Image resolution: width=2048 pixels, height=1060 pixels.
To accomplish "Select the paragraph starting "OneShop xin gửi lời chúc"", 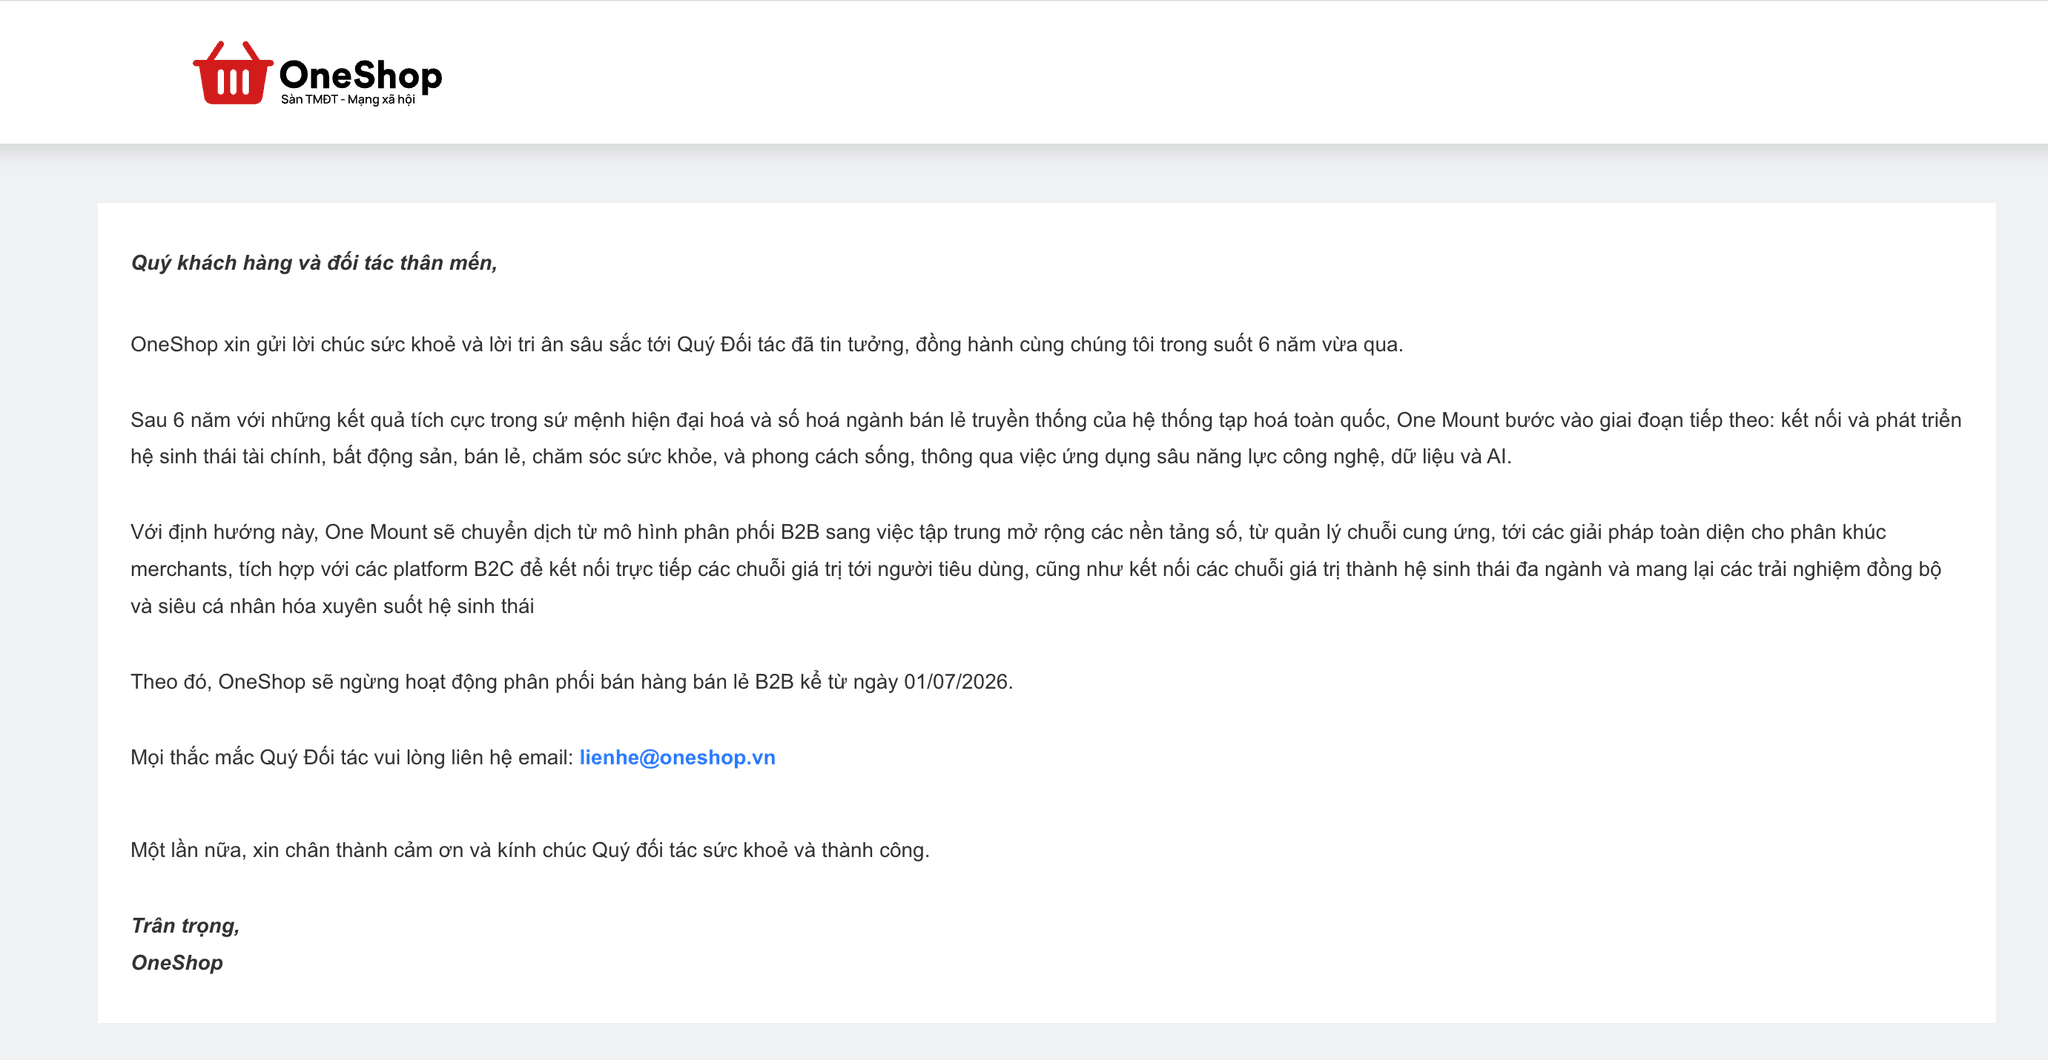I will point(767,345).
